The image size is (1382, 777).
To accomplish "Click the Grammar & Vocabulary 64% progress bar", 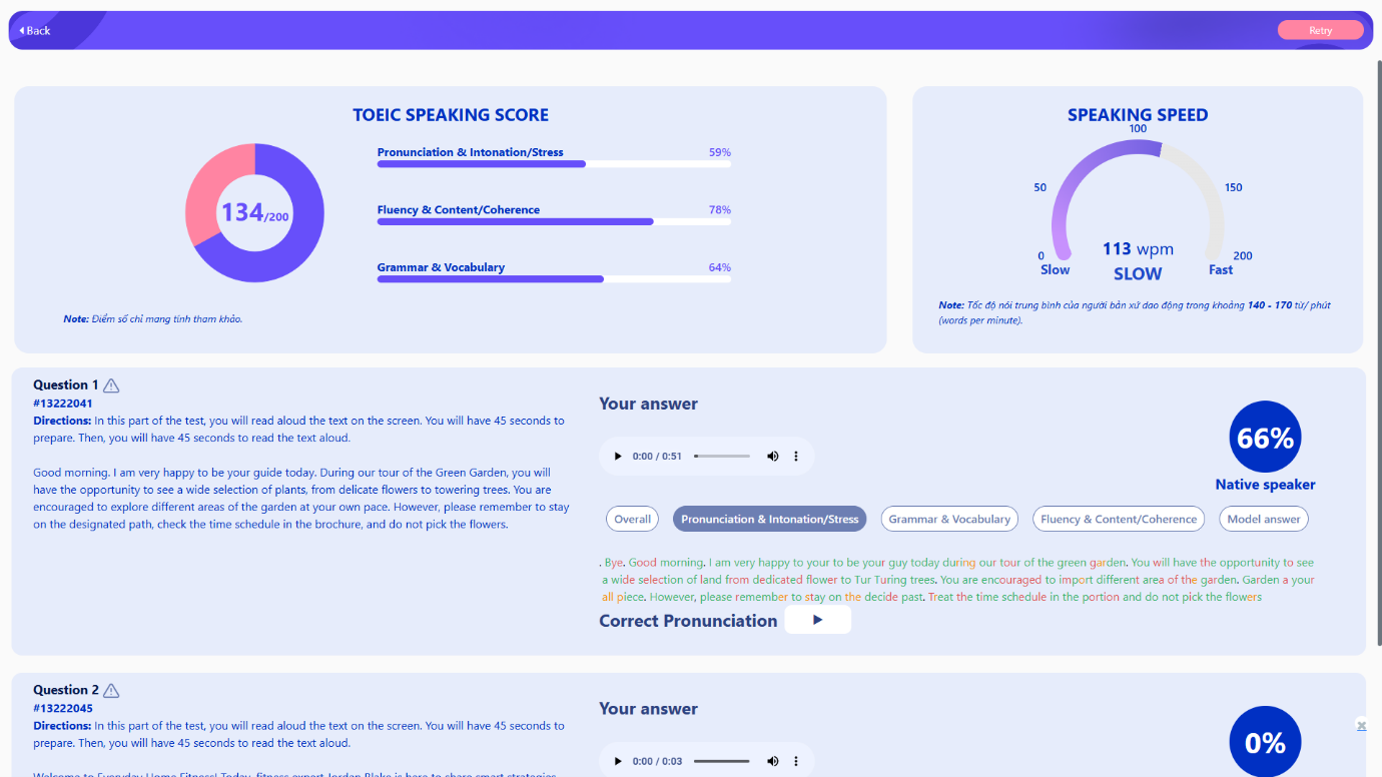I will pos(554,279).
